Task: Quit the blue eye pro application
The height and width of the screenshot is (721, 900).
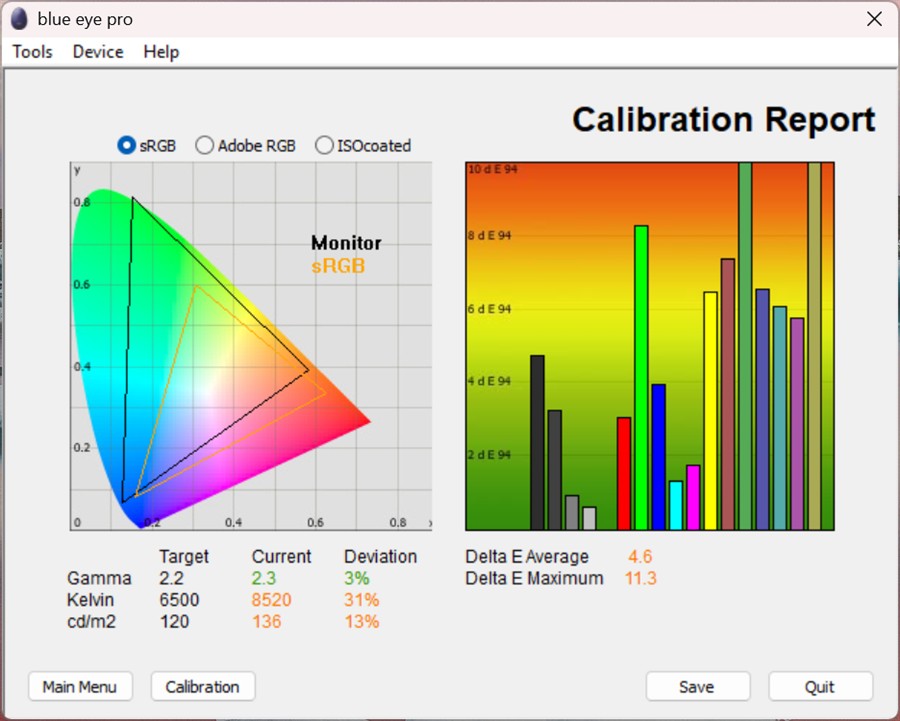Action: [820, 686]
